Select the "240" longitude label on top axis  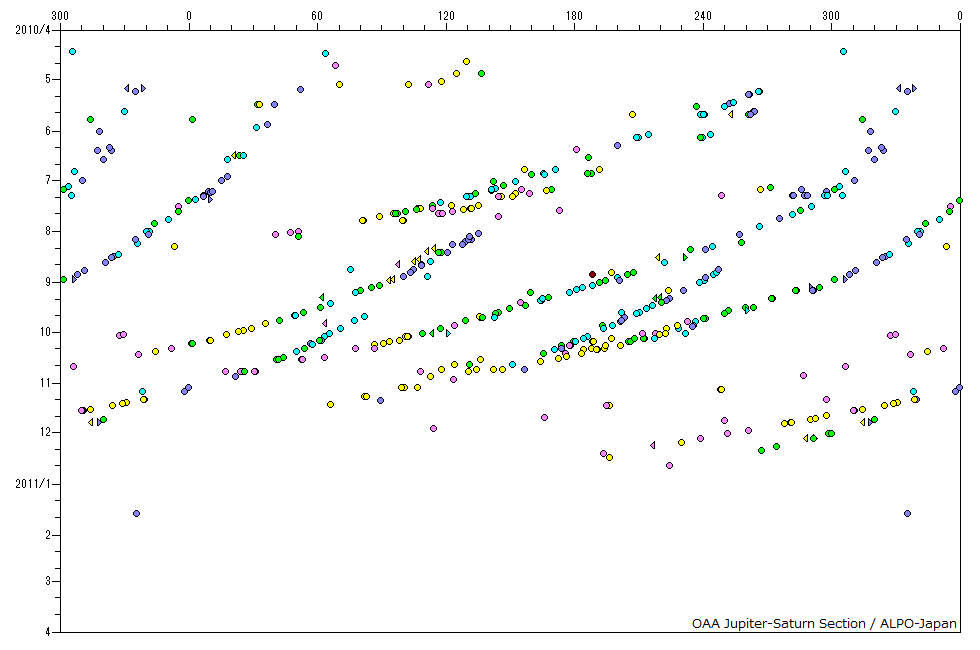[702, 16]
